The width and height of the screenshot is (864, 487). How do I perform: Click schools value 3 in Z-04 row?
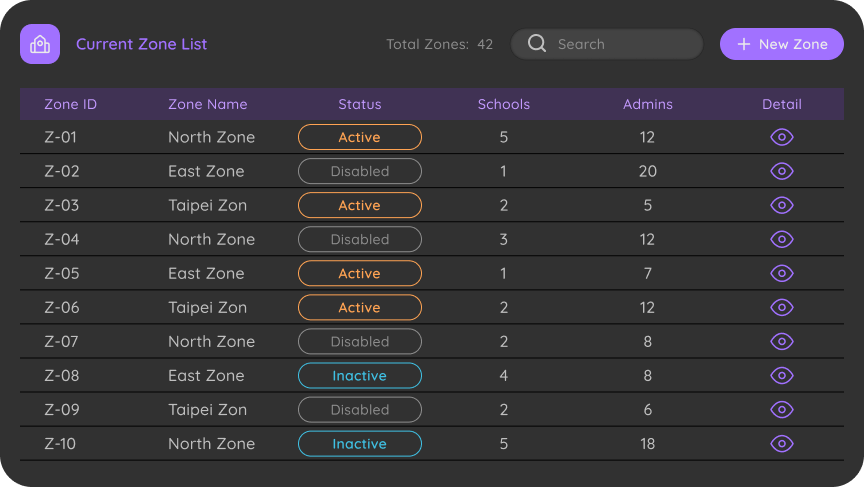504,239
